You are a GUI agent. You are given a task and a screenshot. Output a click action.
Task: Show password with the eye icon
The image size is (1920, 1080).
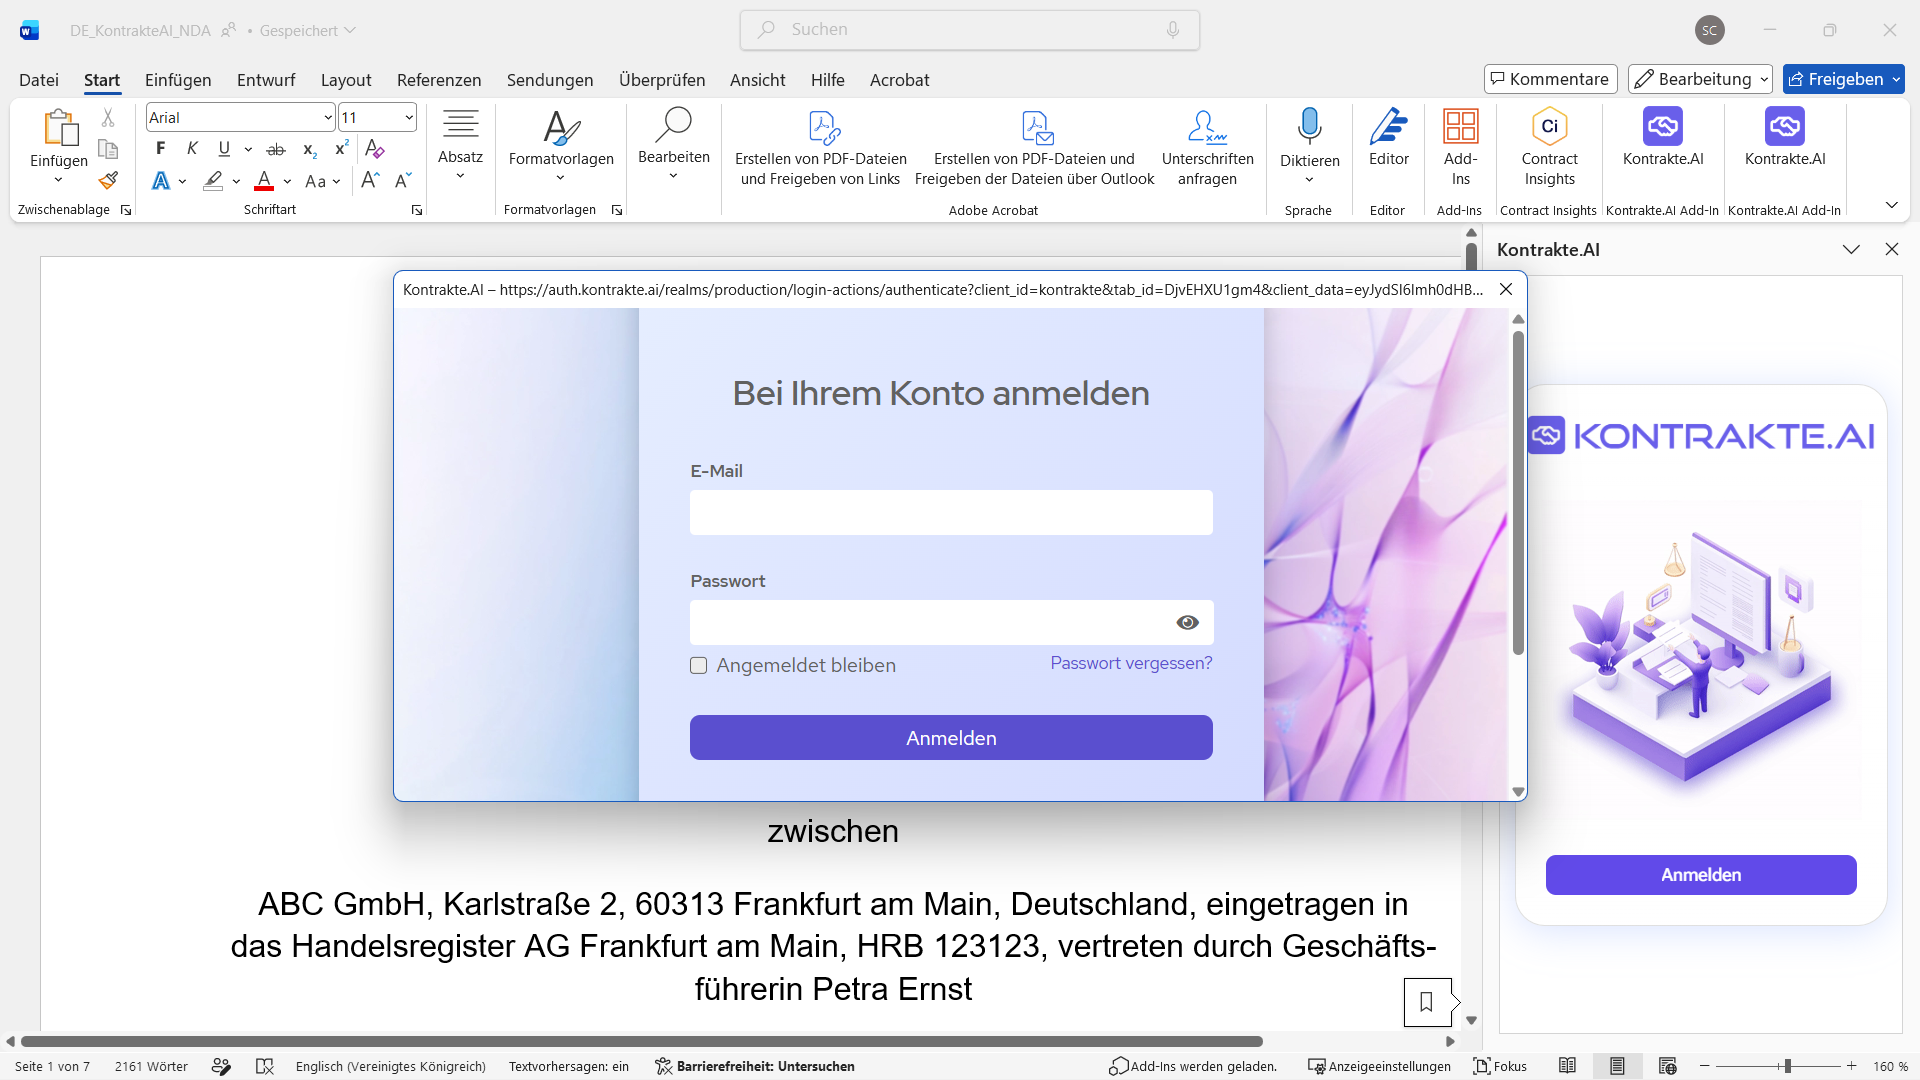(1187, 623)
